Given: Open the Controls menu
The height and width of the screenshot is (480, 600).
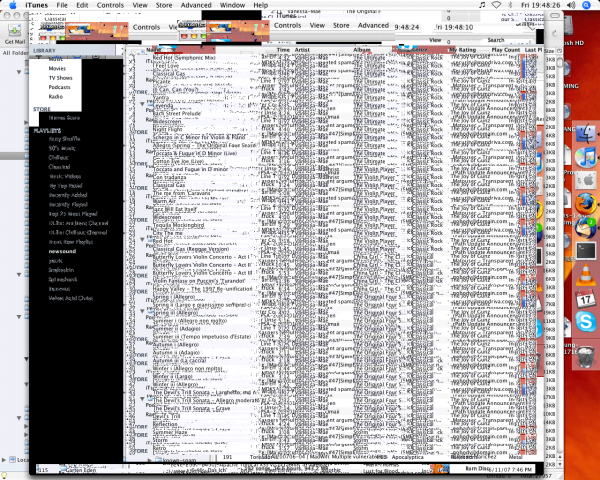Looking at the screenshot, I should pyautogui.click(x=111, y=6).
